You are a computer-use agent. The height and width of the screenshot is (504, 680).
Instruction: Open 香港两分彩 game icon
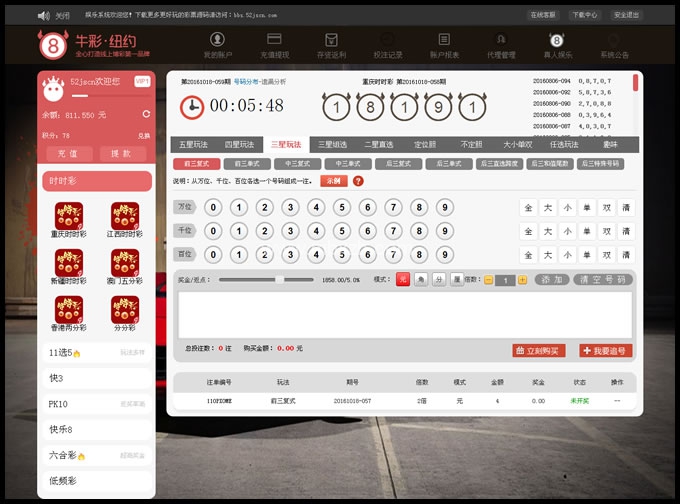pyautogui.click(x=69, y=310)
